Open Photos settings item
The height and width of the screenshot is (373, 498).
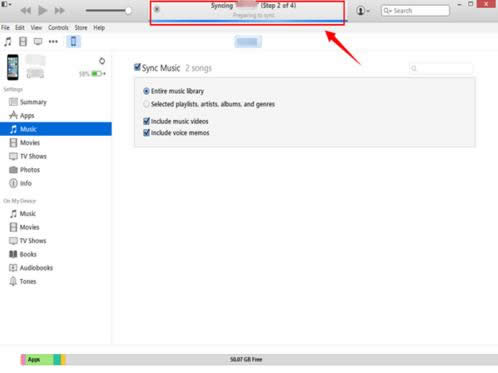click(x=56, y=170)
